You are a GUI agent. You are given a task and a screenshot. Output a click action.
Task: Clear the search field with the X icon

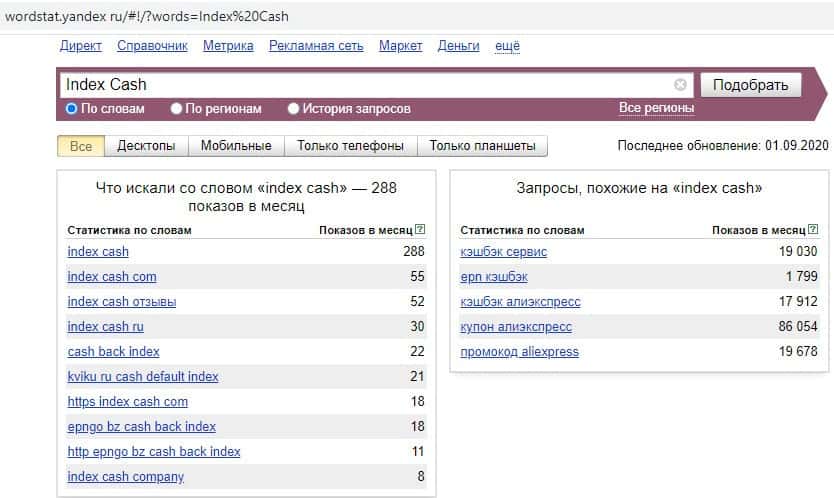tap(680, 85)
